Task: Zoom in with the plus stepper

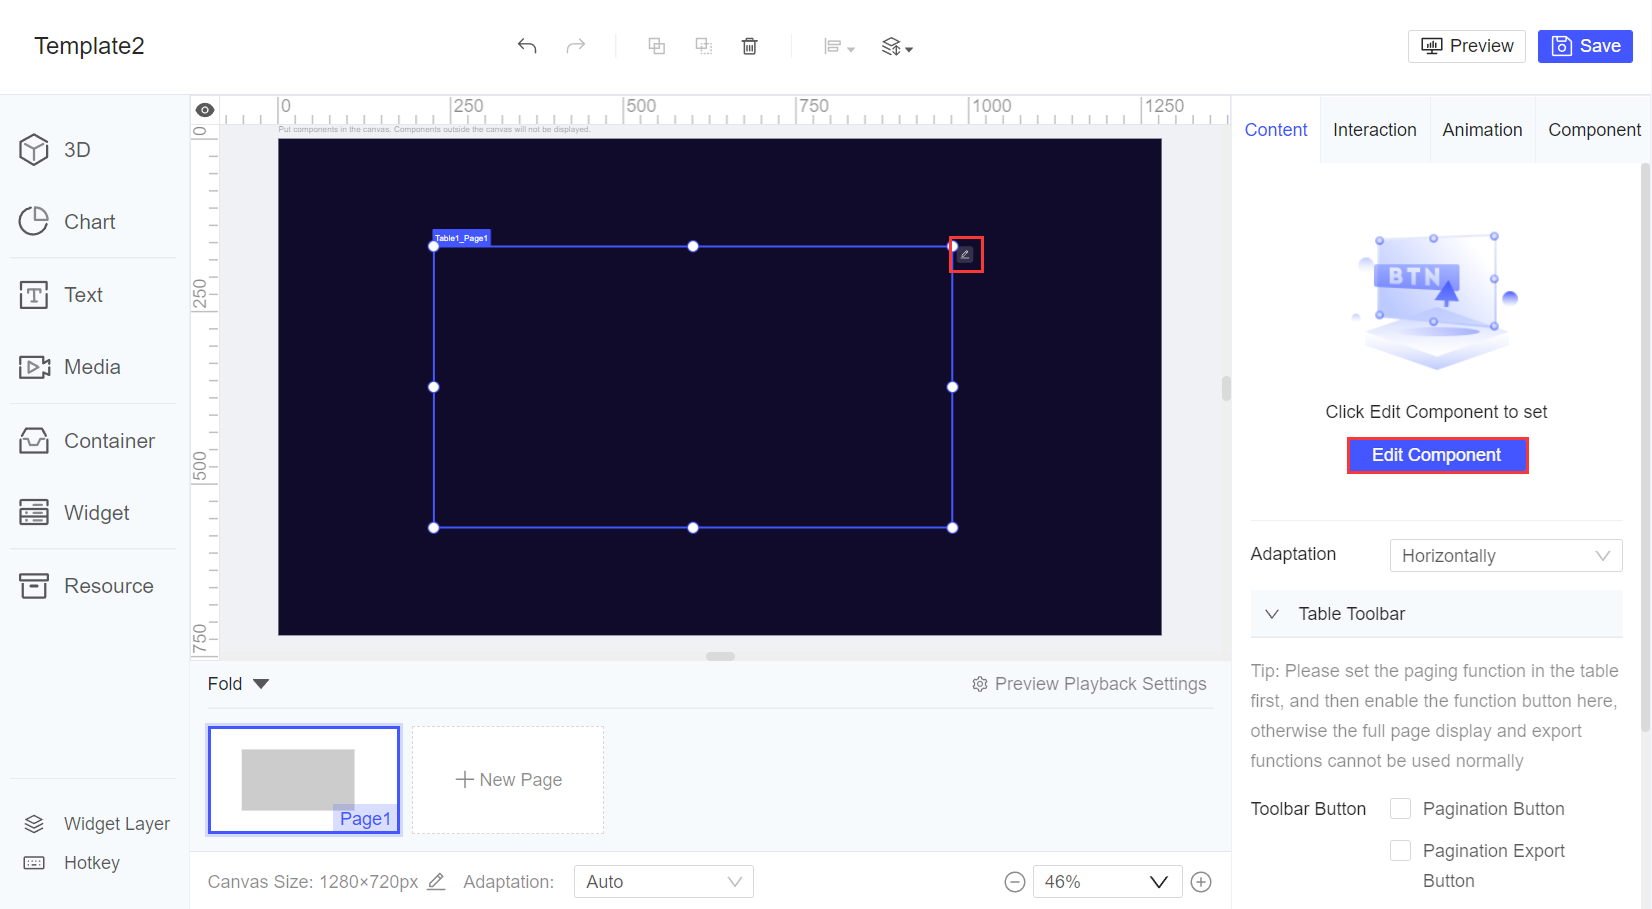Action: (x=1201, y=881)
